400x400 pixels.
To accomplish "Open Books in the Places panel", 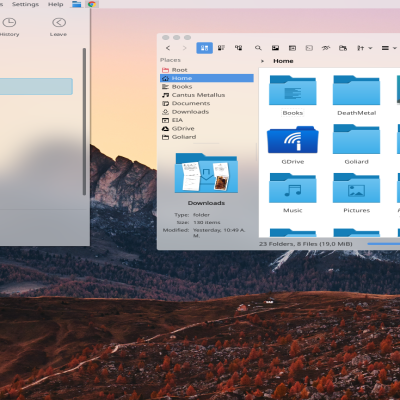I will tap(207, 87).
